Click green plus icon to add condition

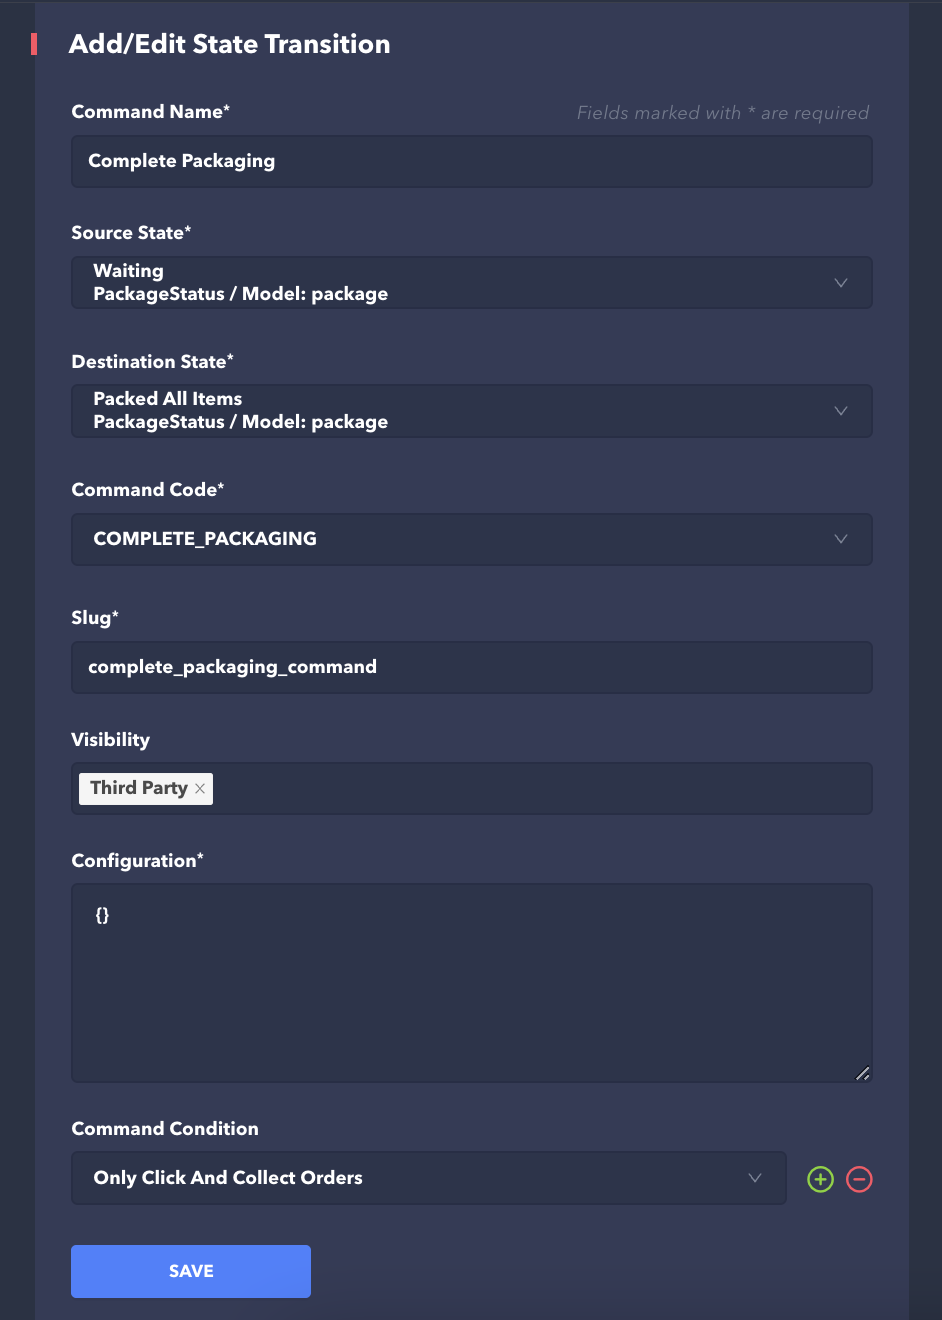[x=820, y=1179]
